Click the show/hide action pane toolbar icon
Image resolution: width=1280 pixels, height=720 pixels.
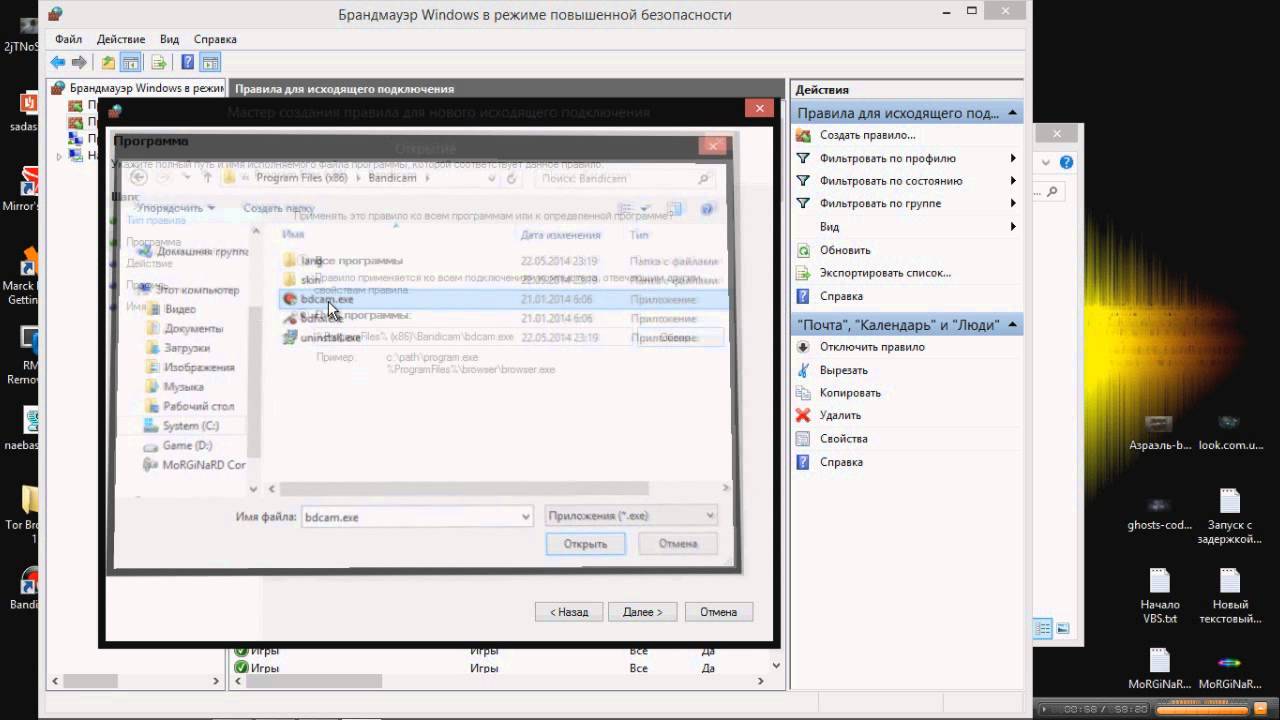pyautogui.click(x=210, y=63)
